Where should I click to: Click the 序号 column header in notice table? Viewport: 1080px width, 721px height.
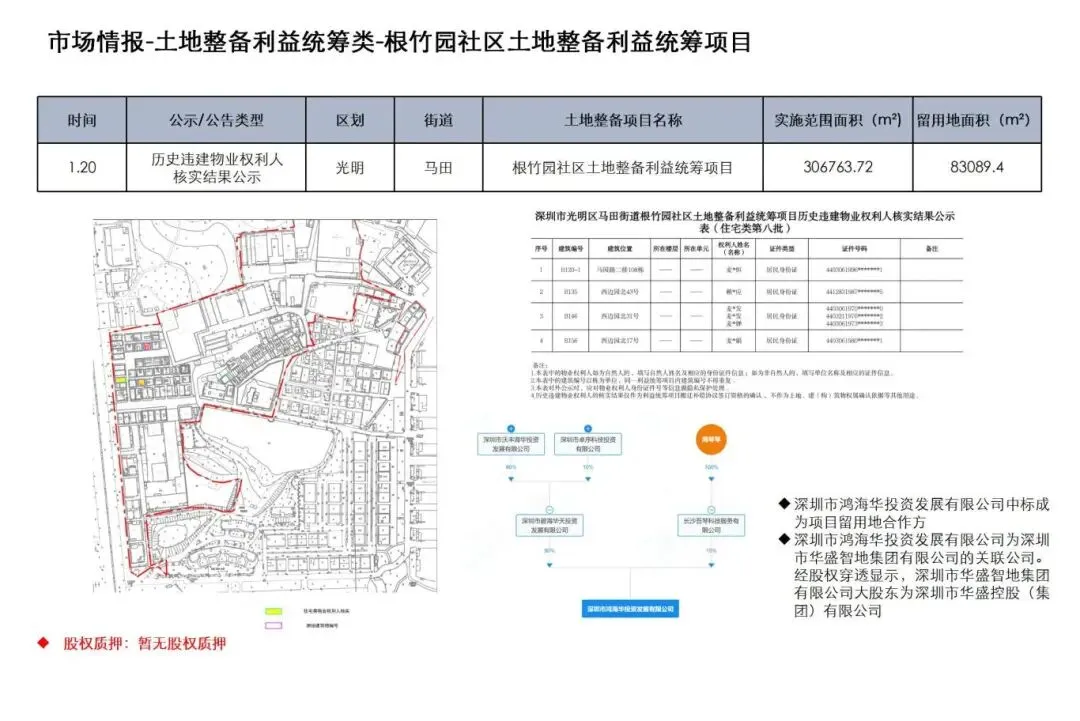[x=541, y=249]
